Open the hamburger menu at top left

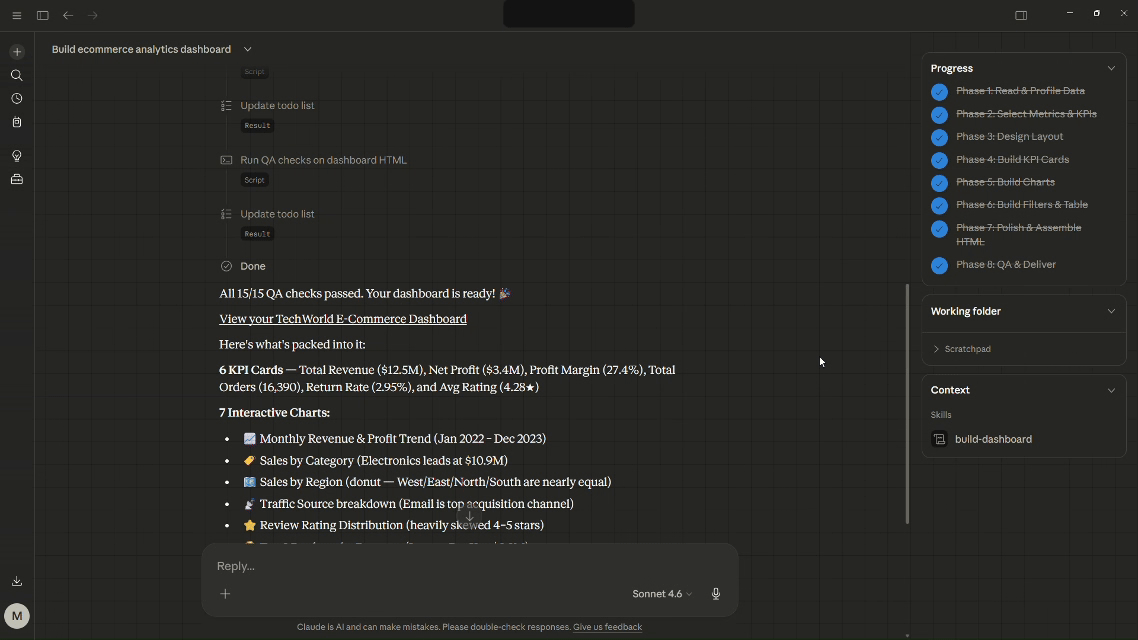pos(17,15)
